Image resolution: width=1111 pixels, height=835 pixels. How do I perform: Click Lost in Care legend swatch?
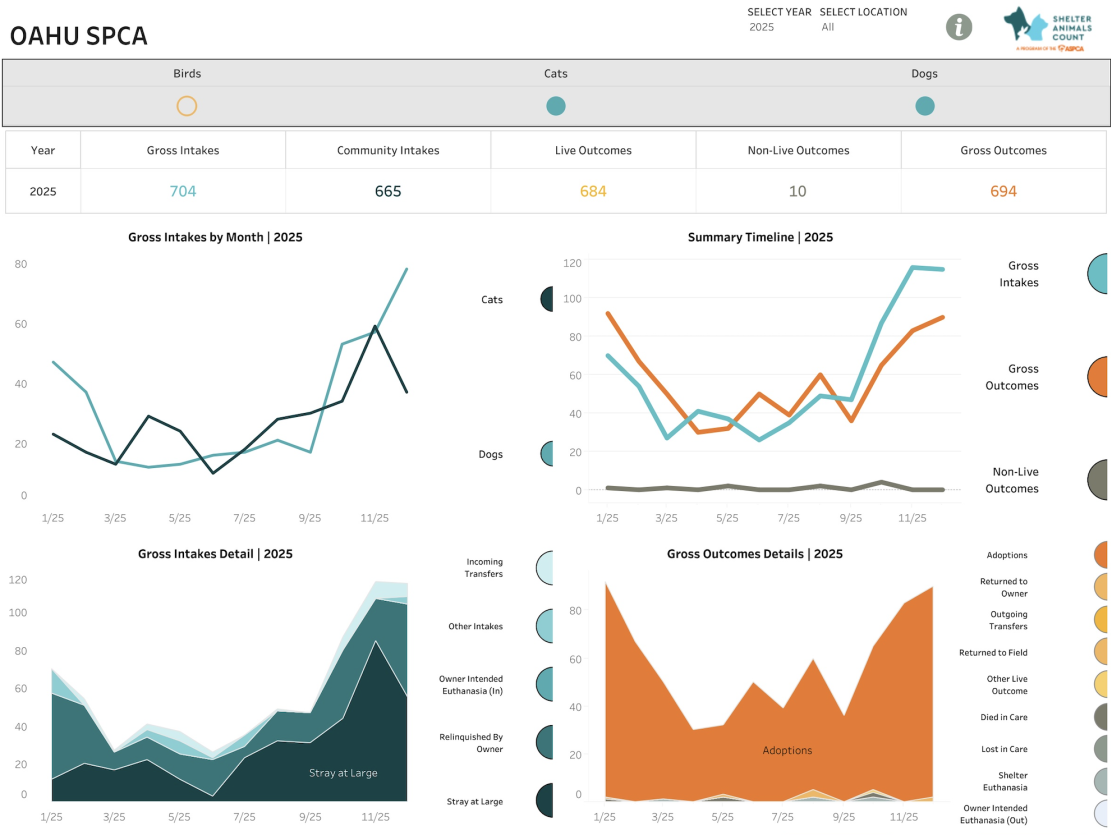(x=1100, y=749)
